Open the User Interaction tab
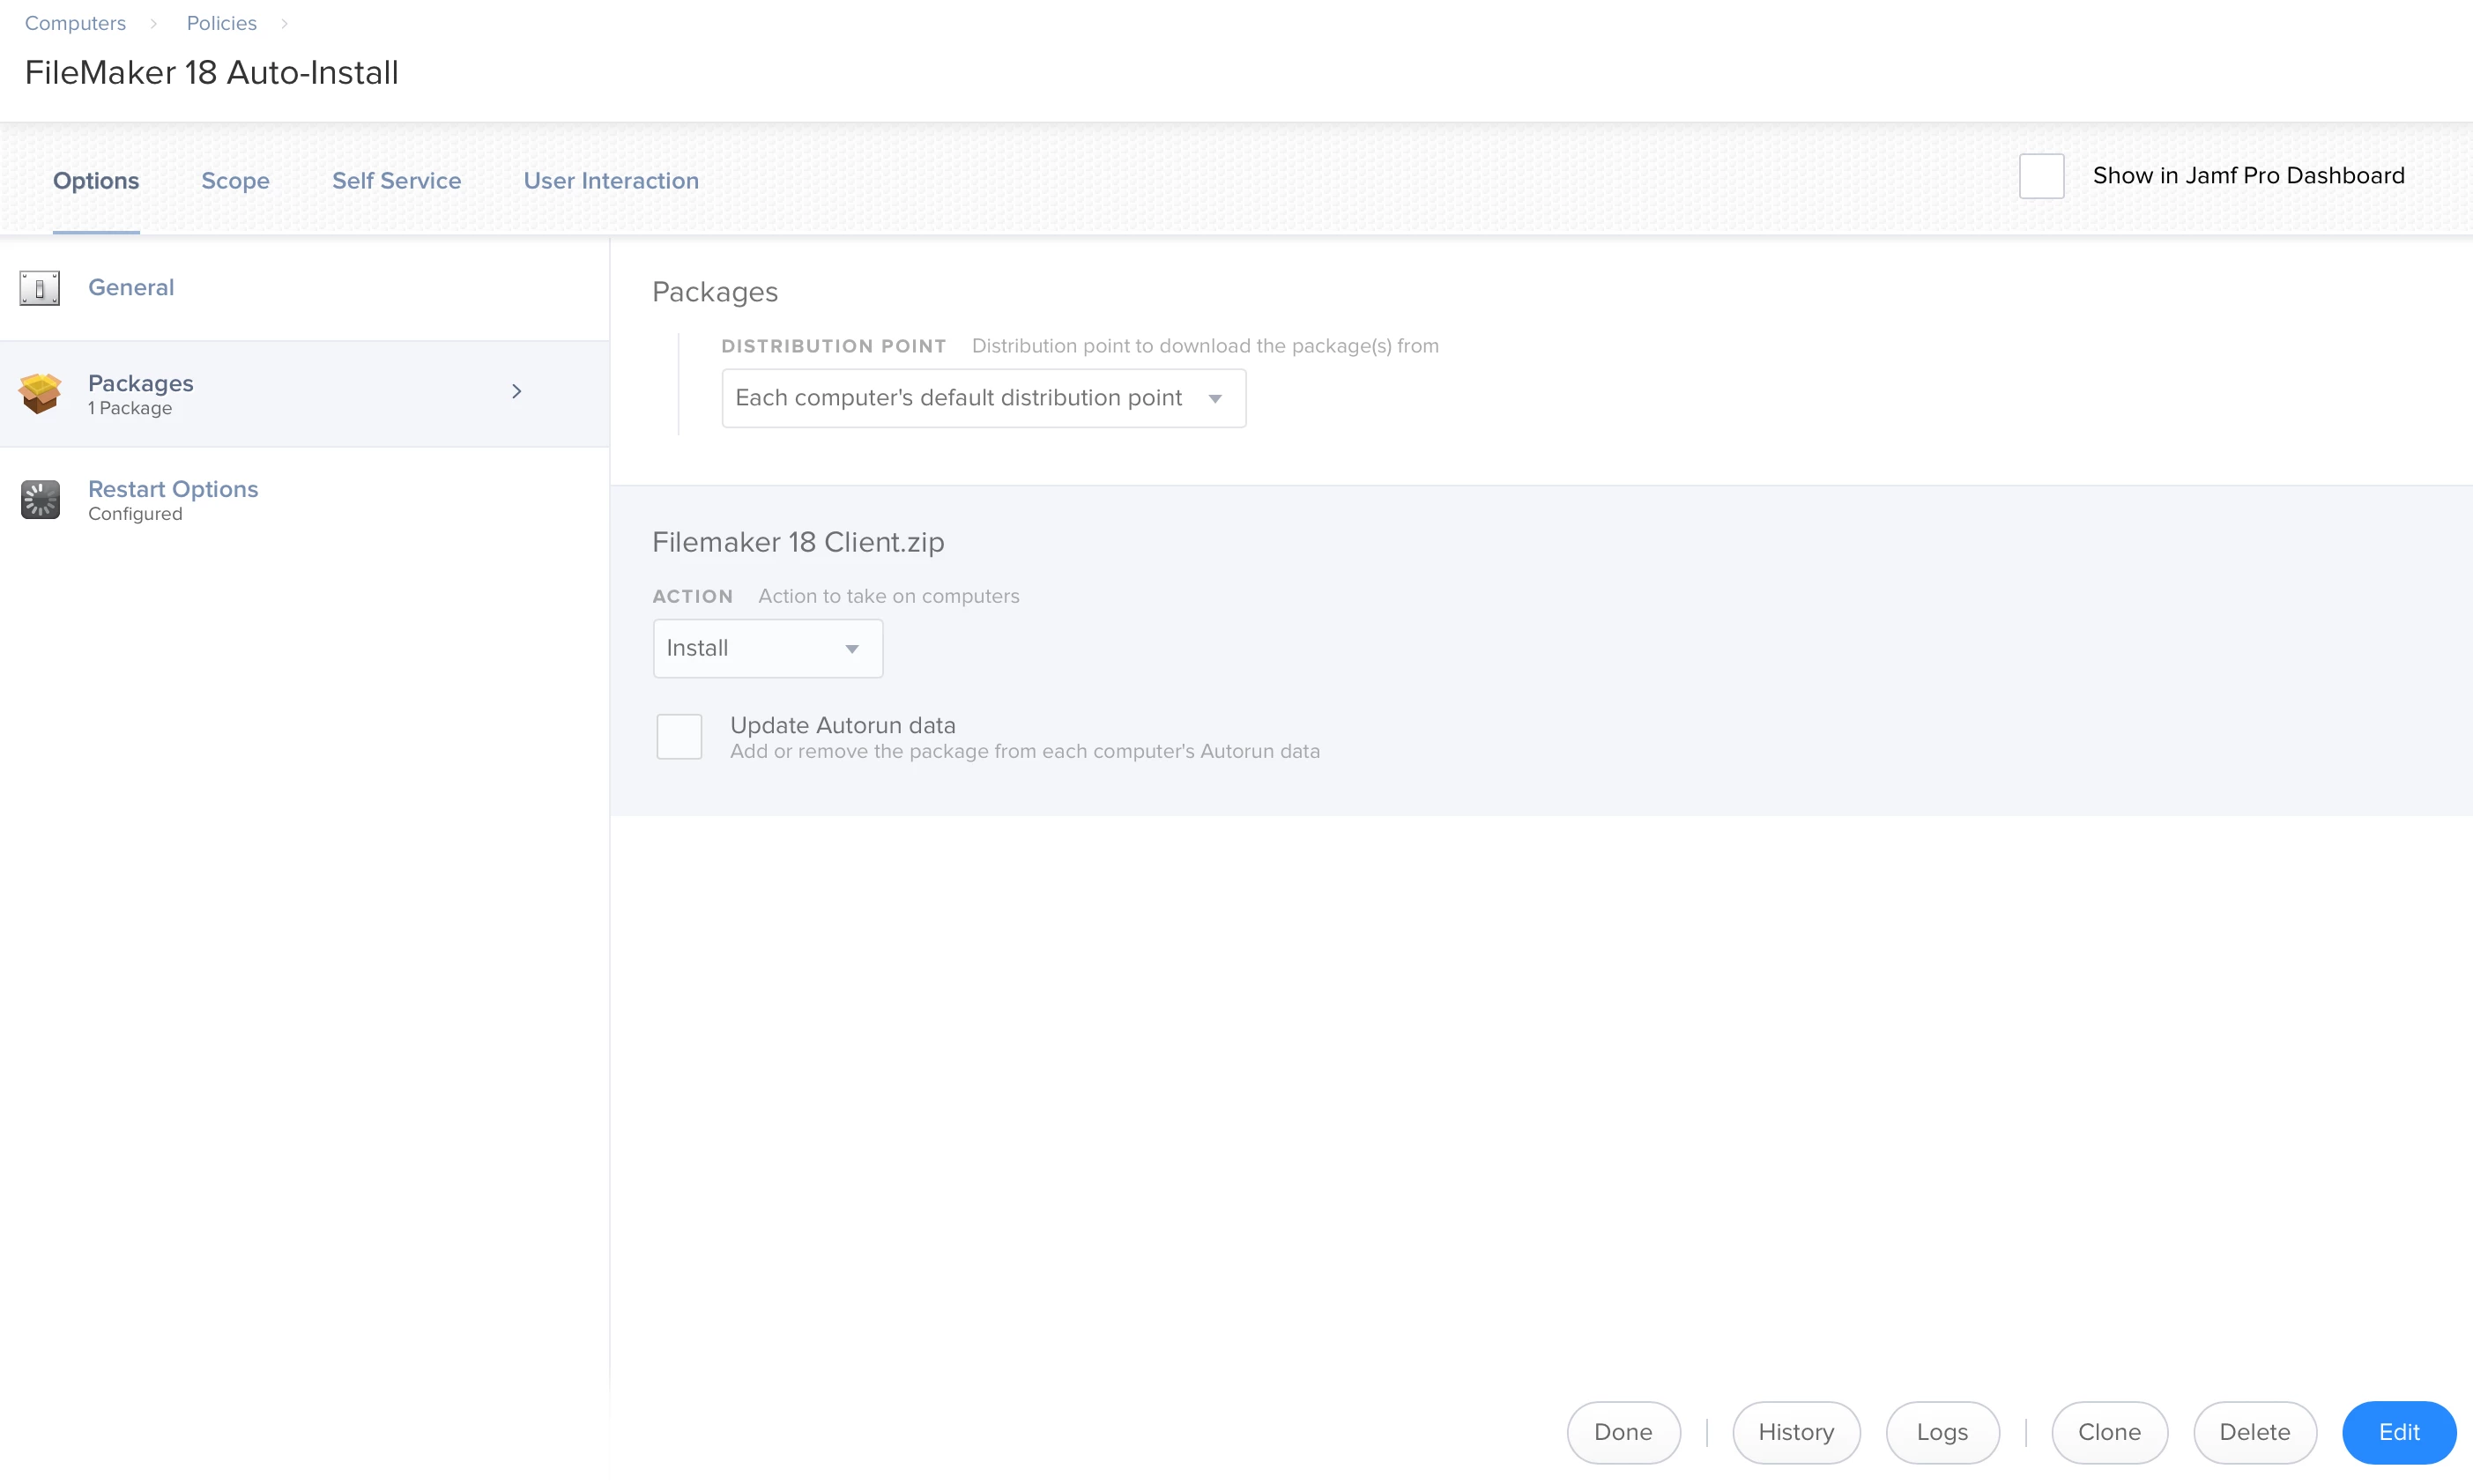 pos(611,181)
